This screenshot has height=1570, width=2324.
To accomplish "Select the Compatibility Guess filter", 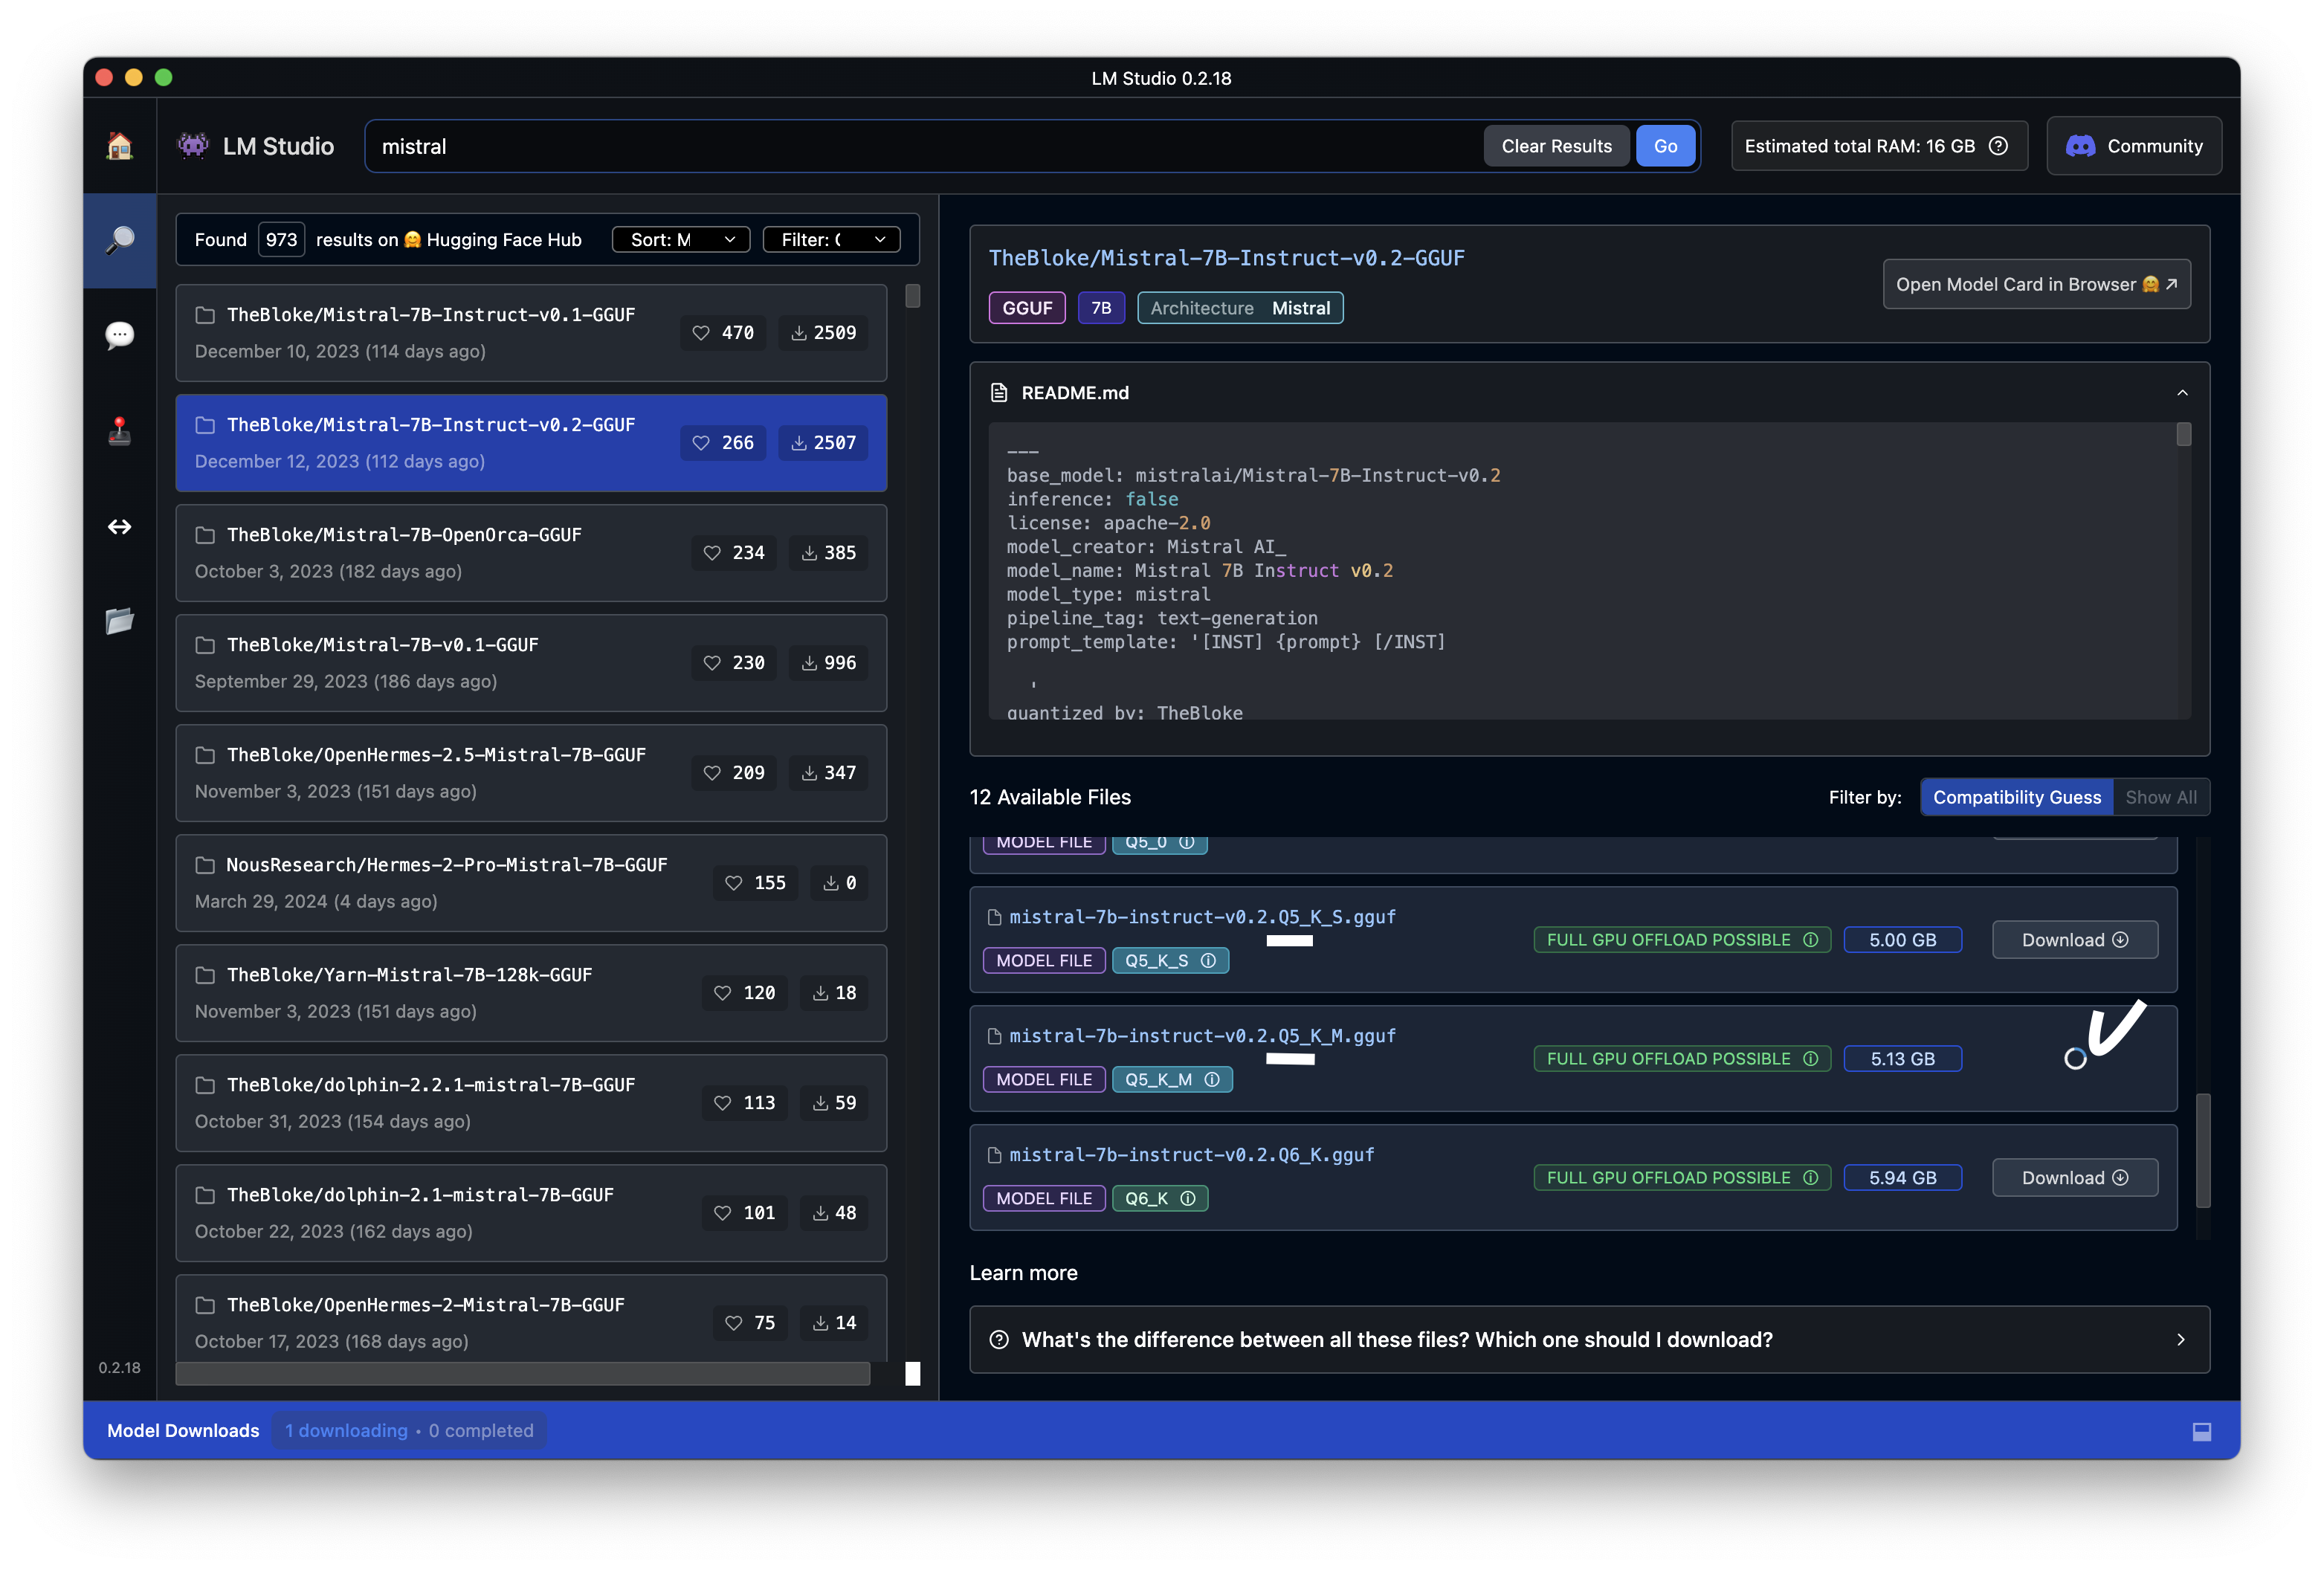I will (2016, 797).
